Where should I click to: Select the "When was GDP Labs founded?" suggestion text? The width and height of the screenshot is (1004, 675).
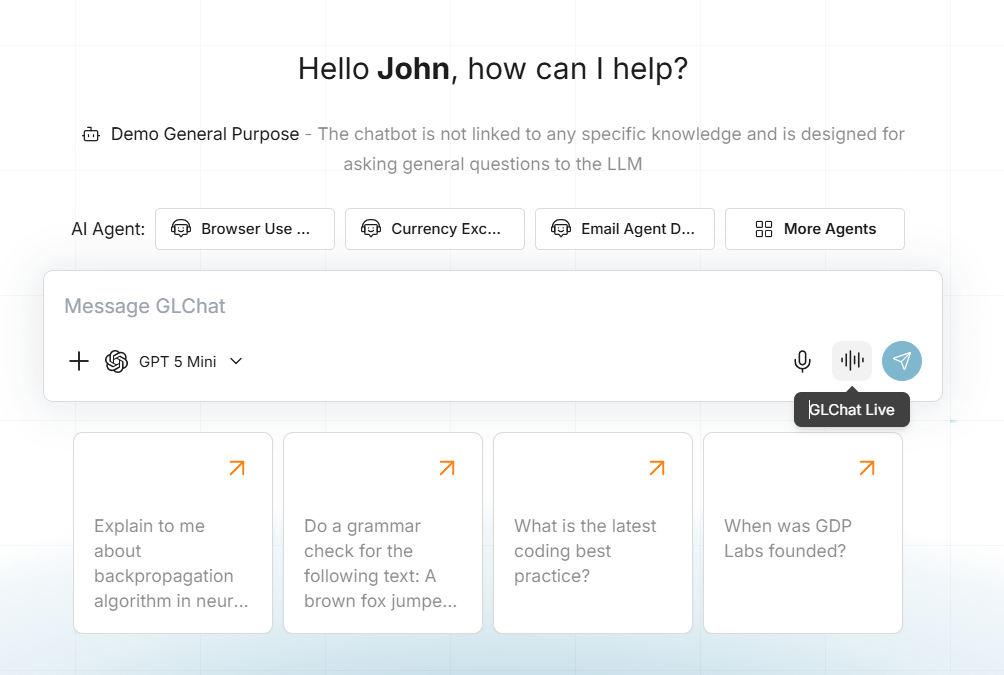[788, 538]
